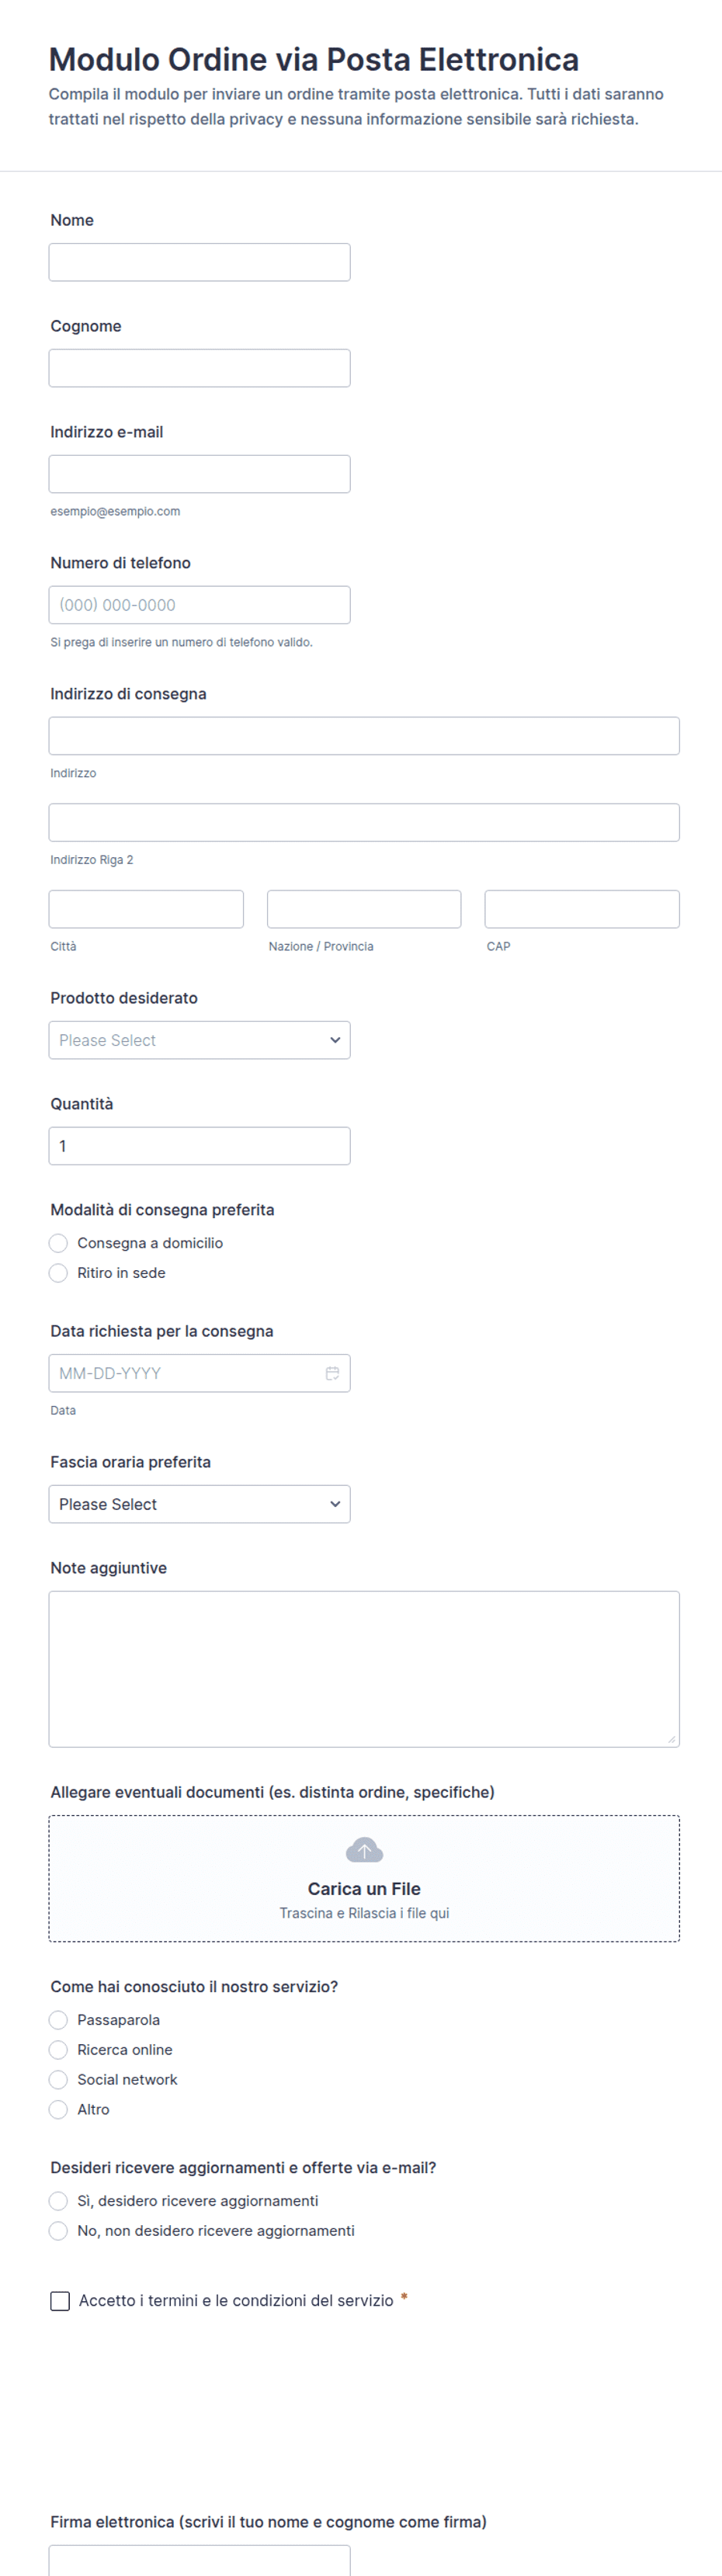722x2576 pixels.
Task: Tick the Accetto i termini checkbox
Action: (x=60, y=2301)
